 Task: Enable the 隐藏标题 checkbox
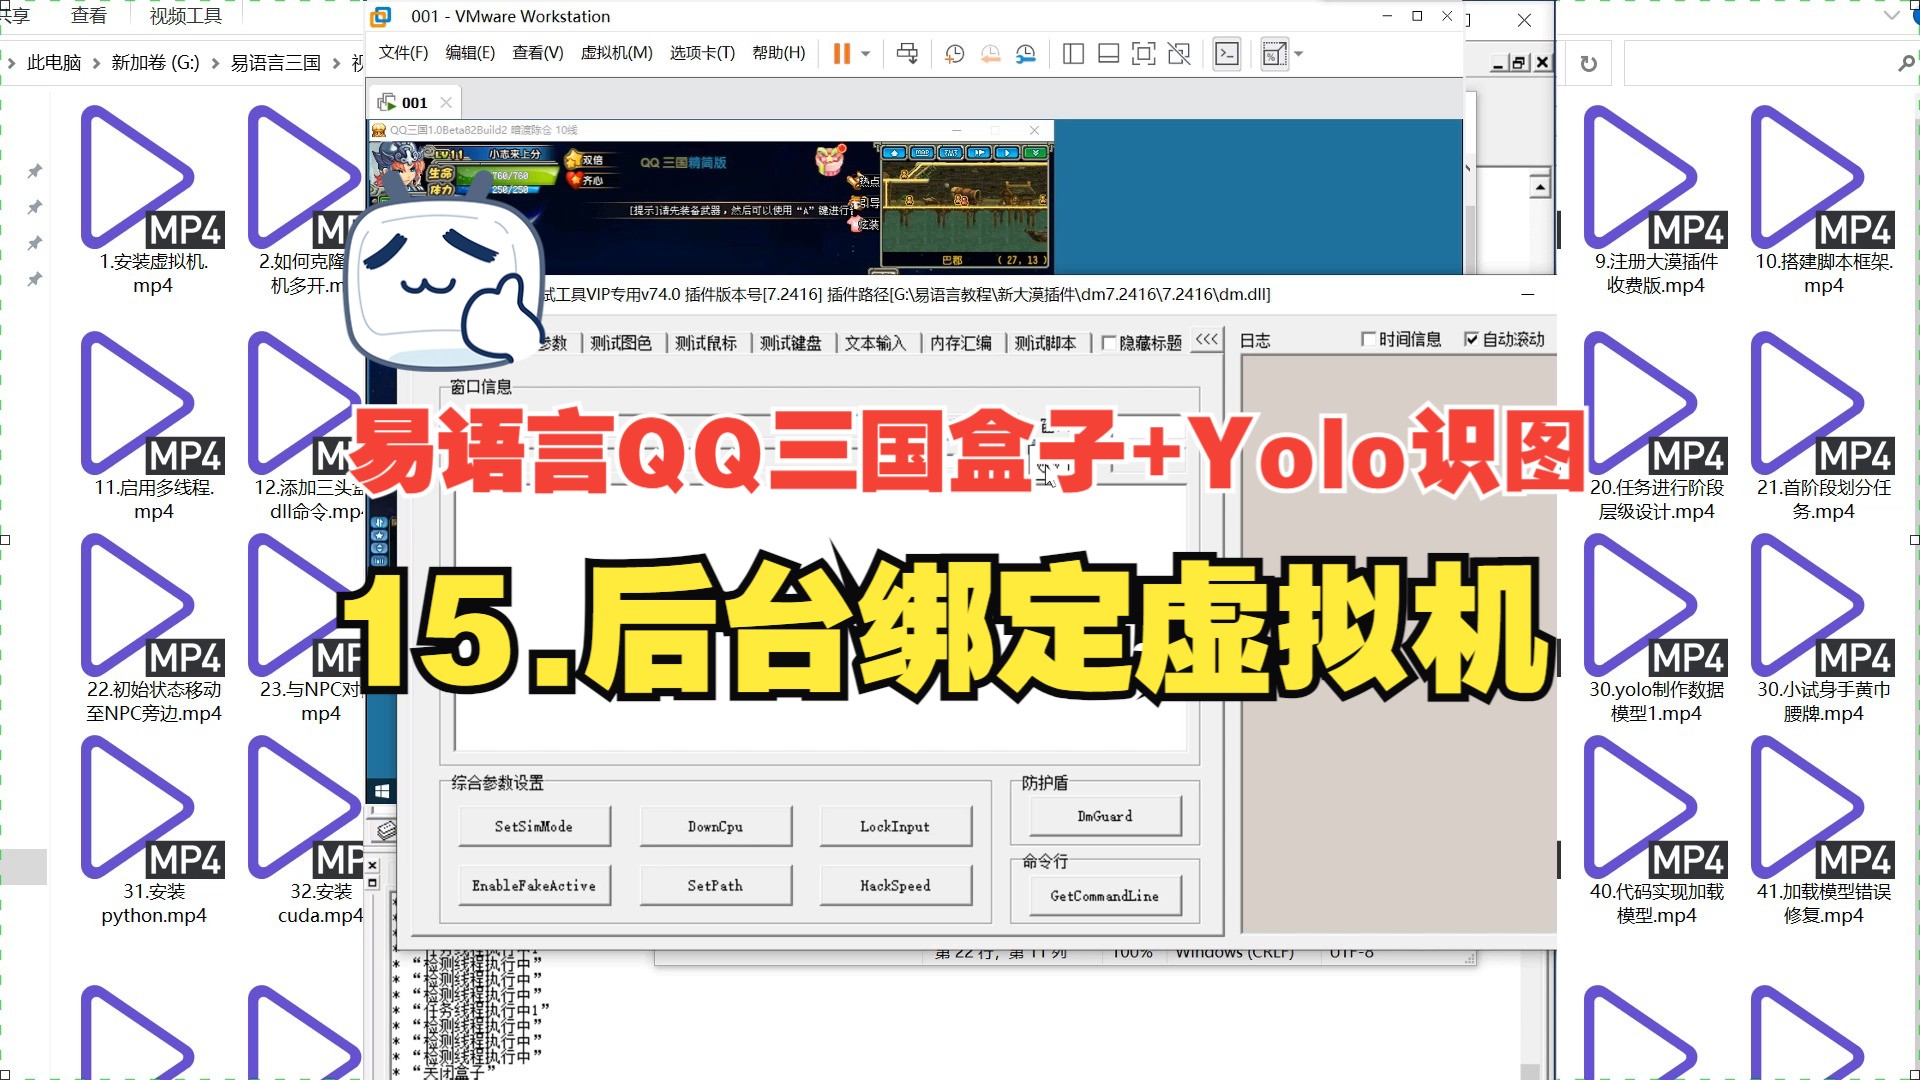[x=1108, y=343]
